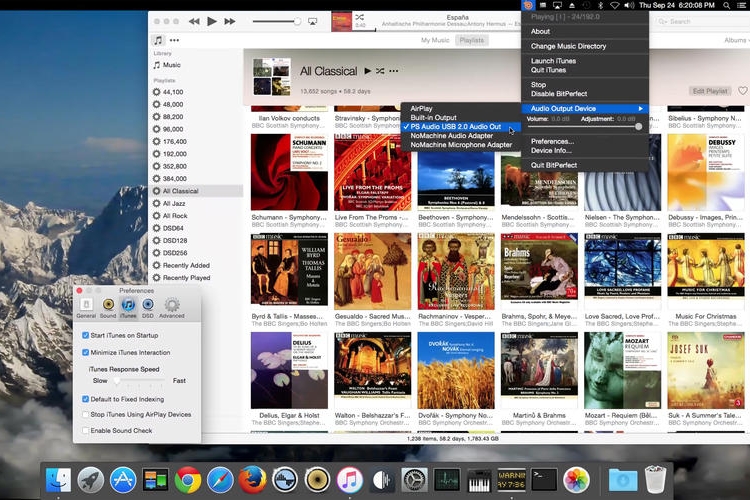This screenshot has height=500, width=750.
Task: Select the 192,000 playlist
Action: [x=195, y=154]
